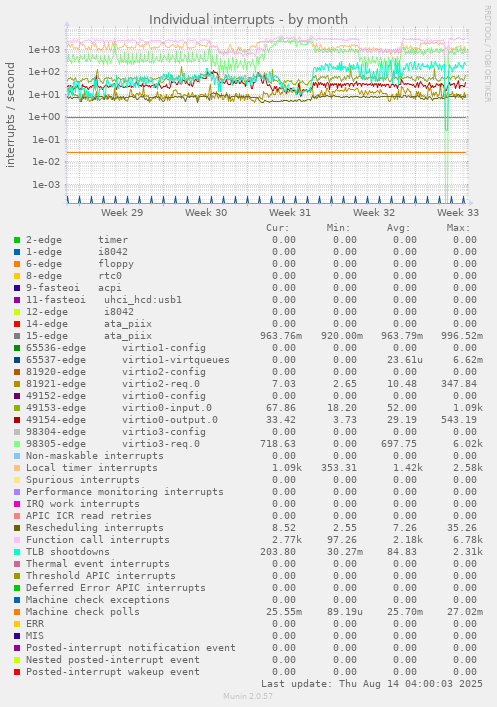The width and height of the screenshot is (497, 707).
Task: Click the Week 29 axis label
Action: point(122,212)
